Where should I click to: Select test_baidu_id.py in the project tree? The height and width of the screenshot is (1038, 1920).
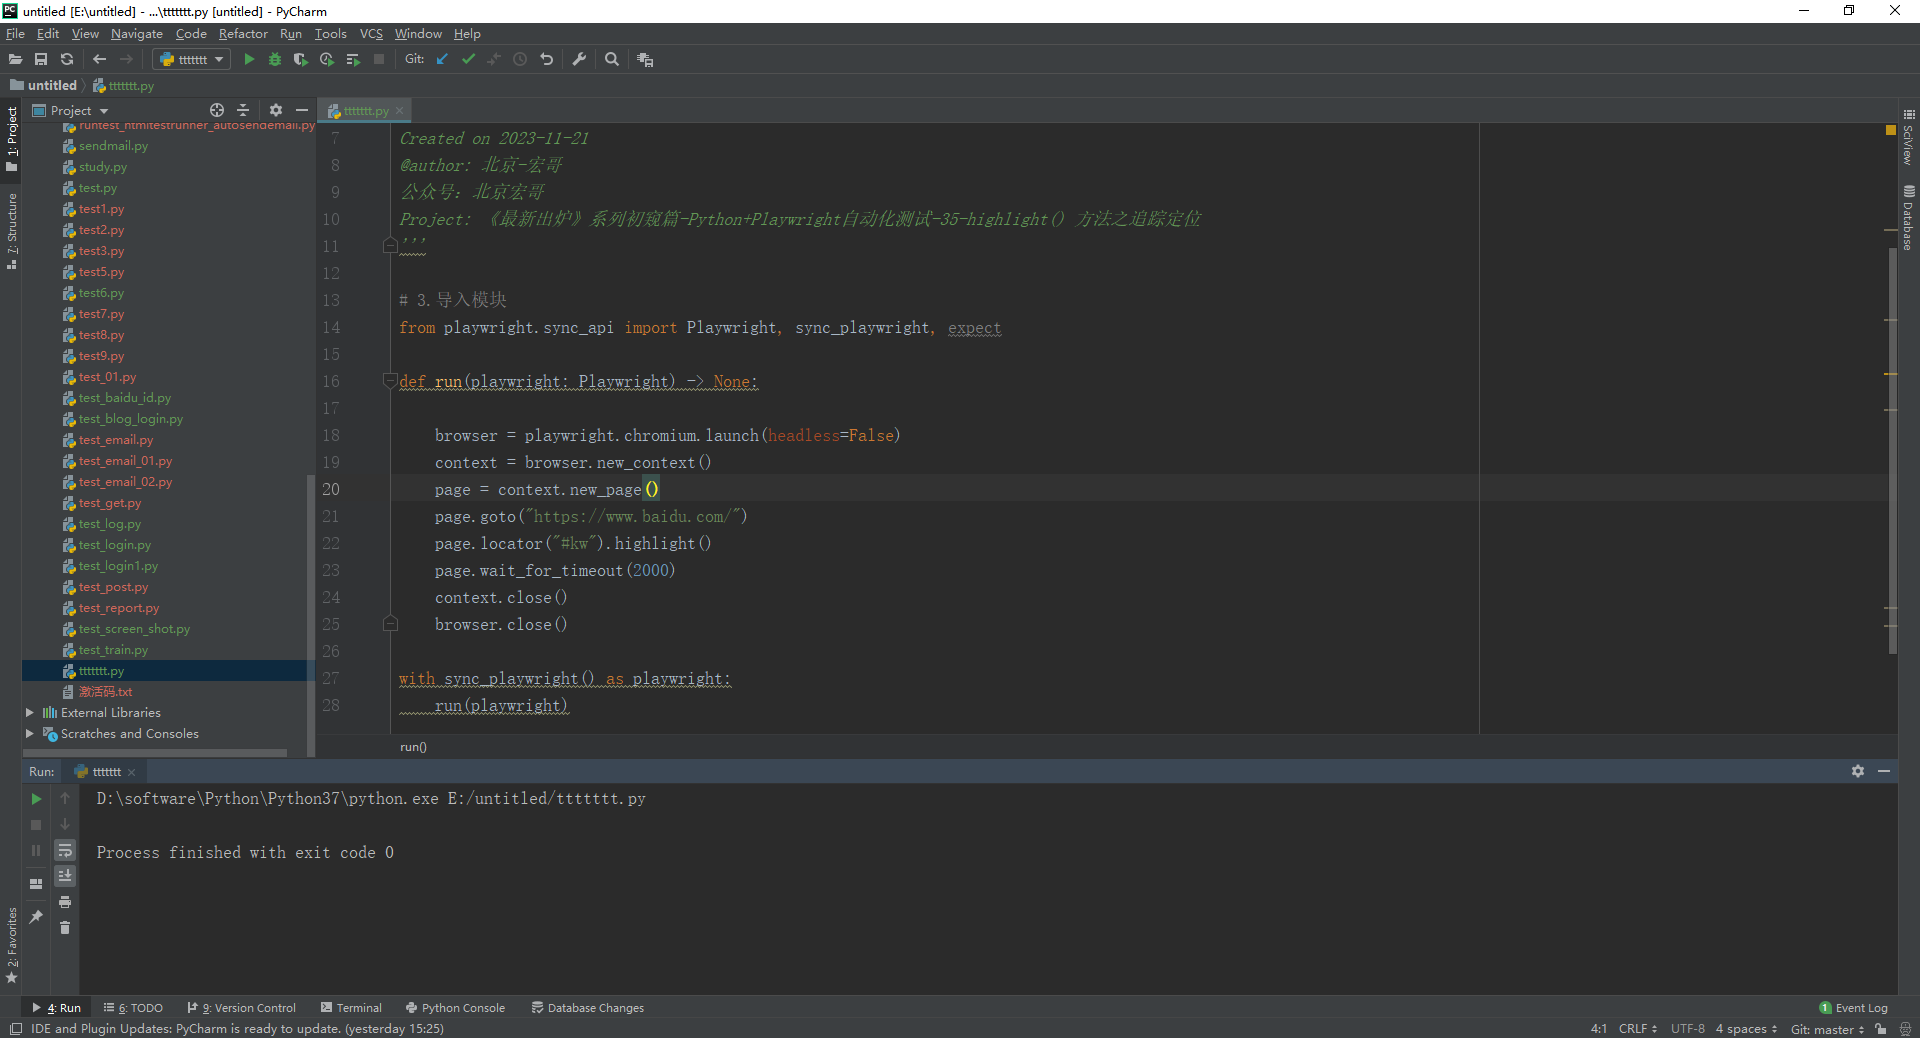pyautogui.click(x=124, y=397)
